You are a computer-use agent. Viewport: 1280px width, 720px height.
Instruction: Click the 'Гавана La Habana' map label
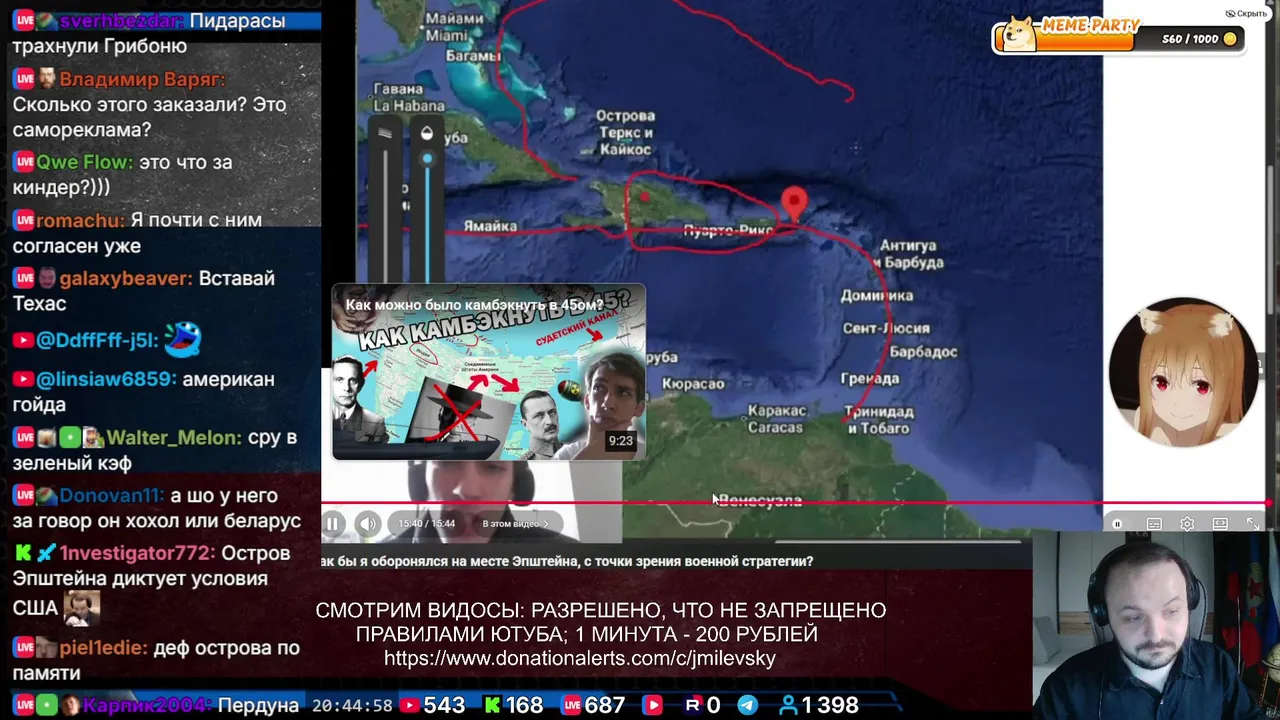coord(409,97)
